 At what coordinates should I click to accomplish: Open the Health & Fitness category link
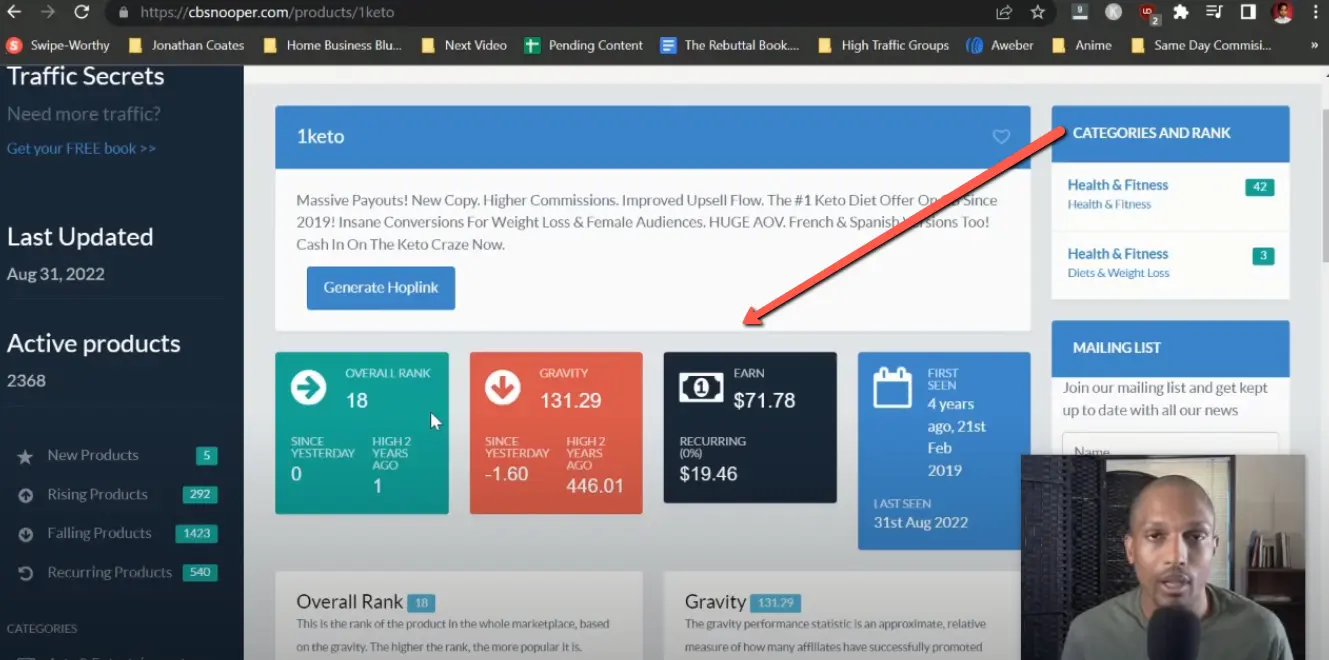coord(1118,184)
